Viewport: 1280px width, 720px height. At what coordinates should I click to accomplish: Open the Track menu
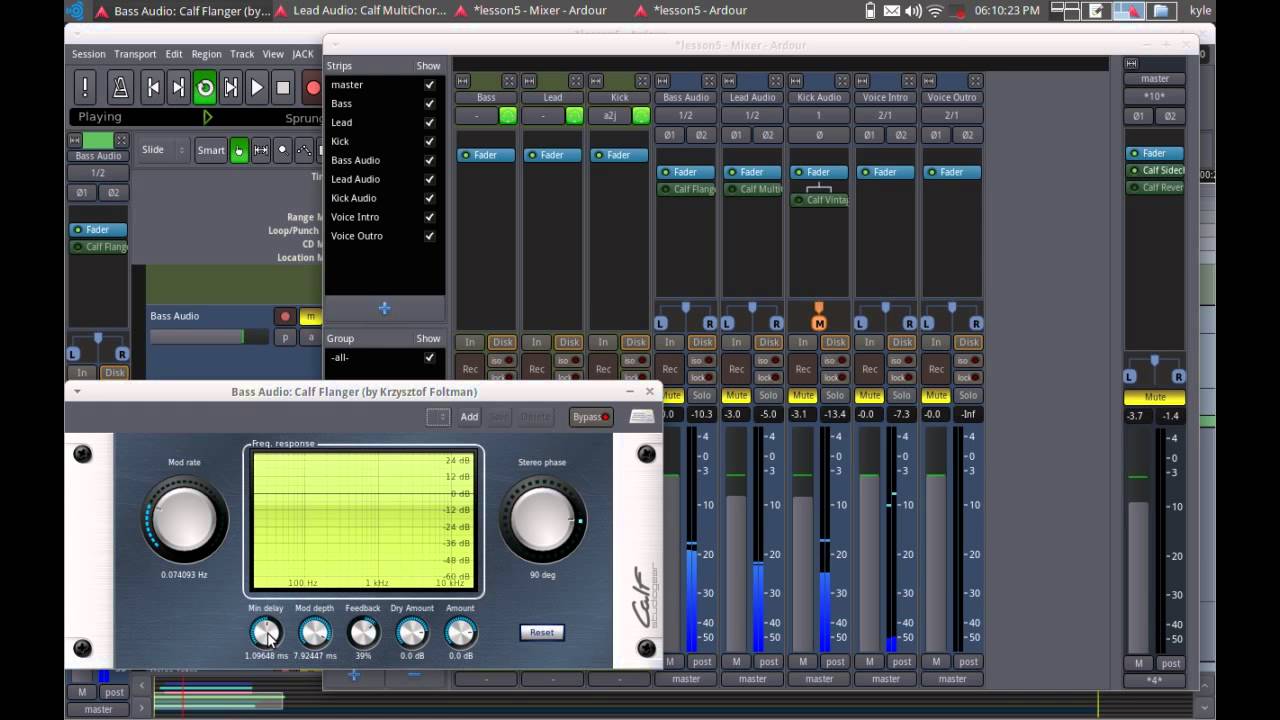click(242, 54)
